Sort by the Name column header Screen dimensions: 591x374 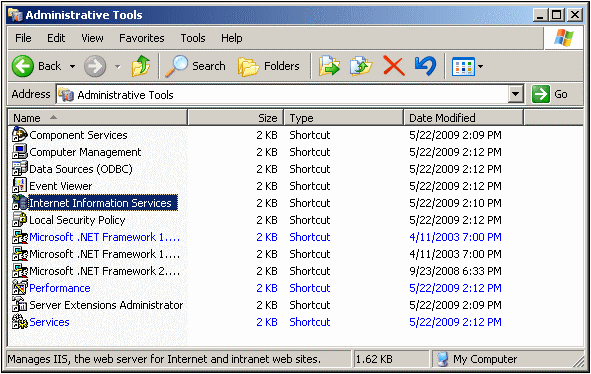(x=98, y=118)
